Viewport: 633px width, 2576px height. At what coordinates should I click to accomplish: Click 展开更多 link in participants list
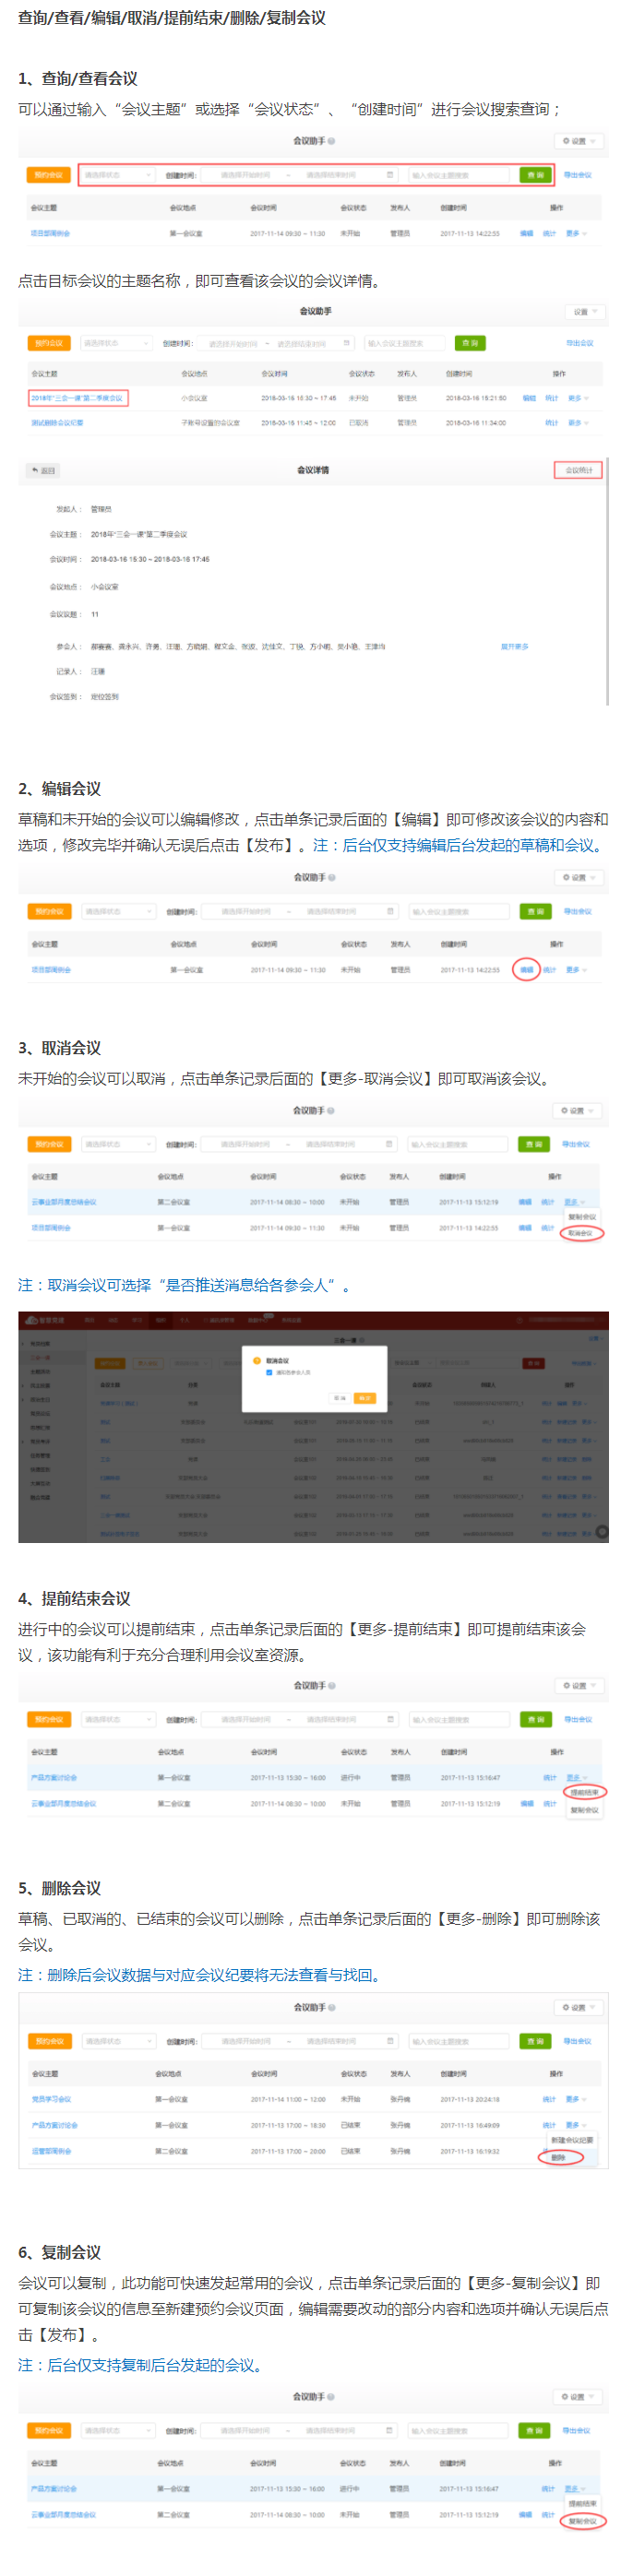tap(514, 647)
